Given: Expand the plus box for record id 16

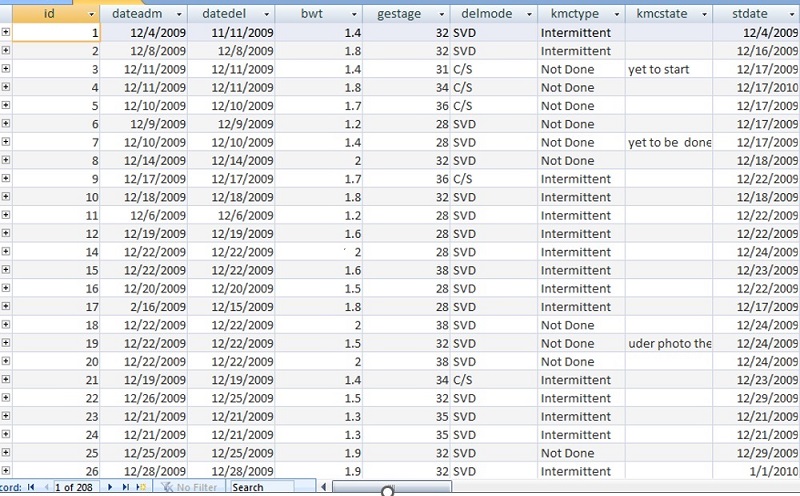Looking at the screenshot, I should click(6, 288).
